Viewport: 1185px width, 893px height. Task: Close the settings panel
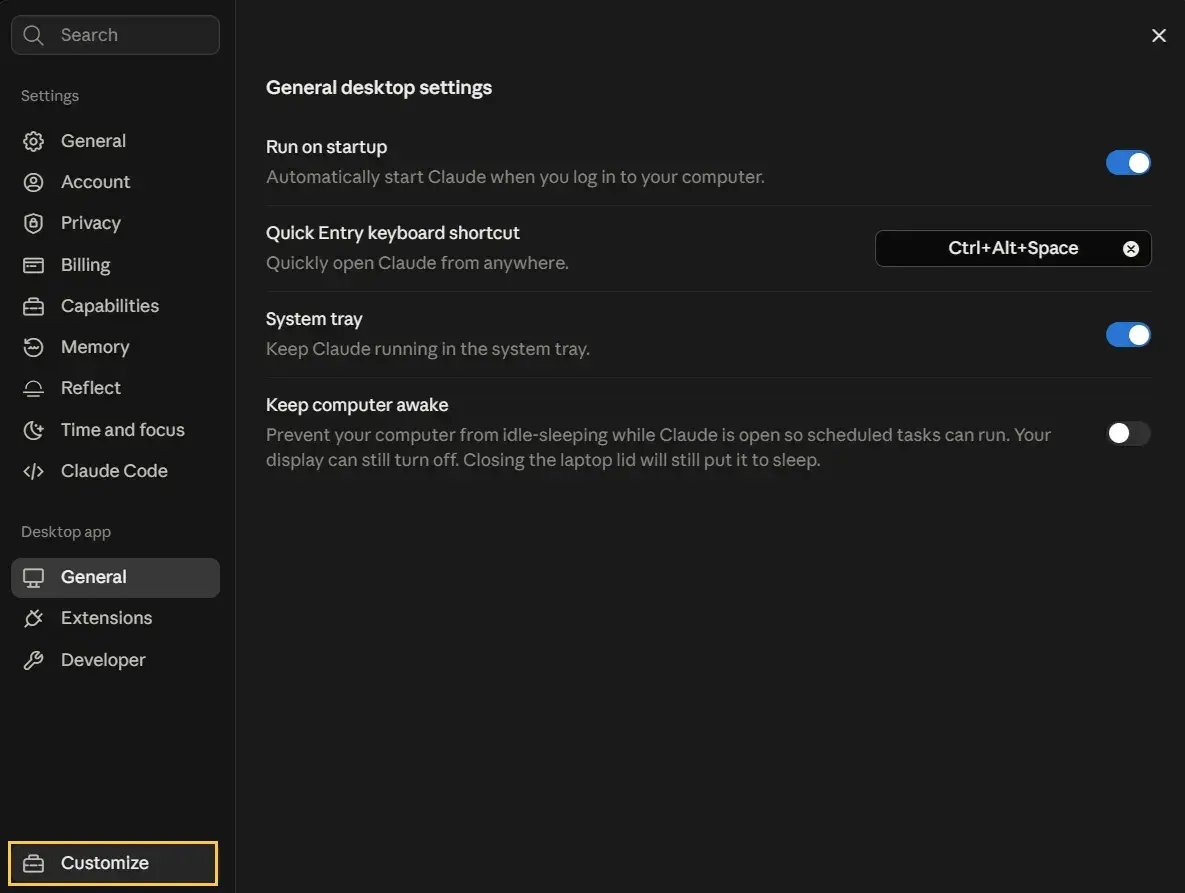click(1159, 36)
